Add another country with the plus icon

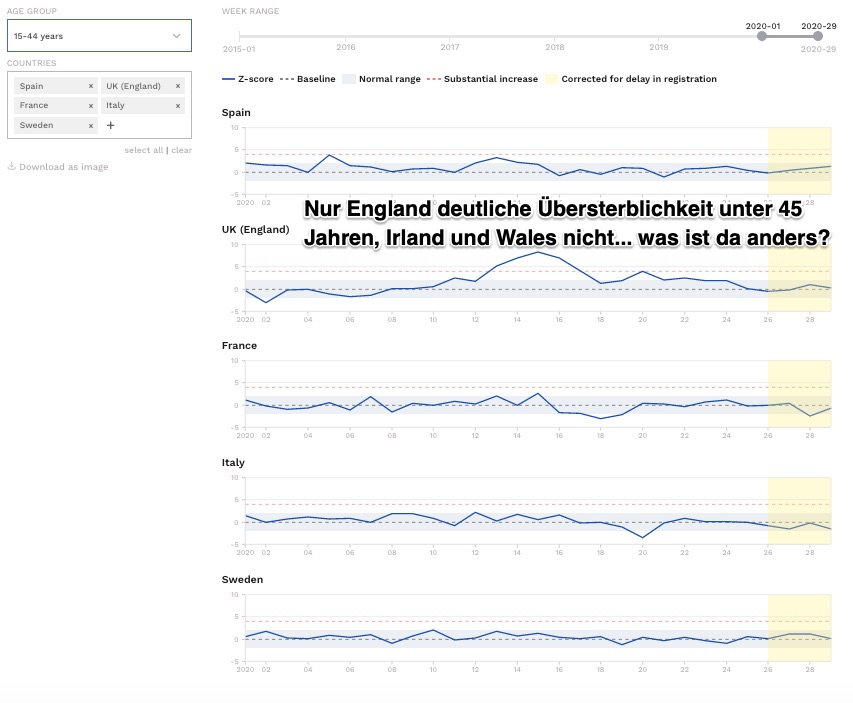pos(110,125)
